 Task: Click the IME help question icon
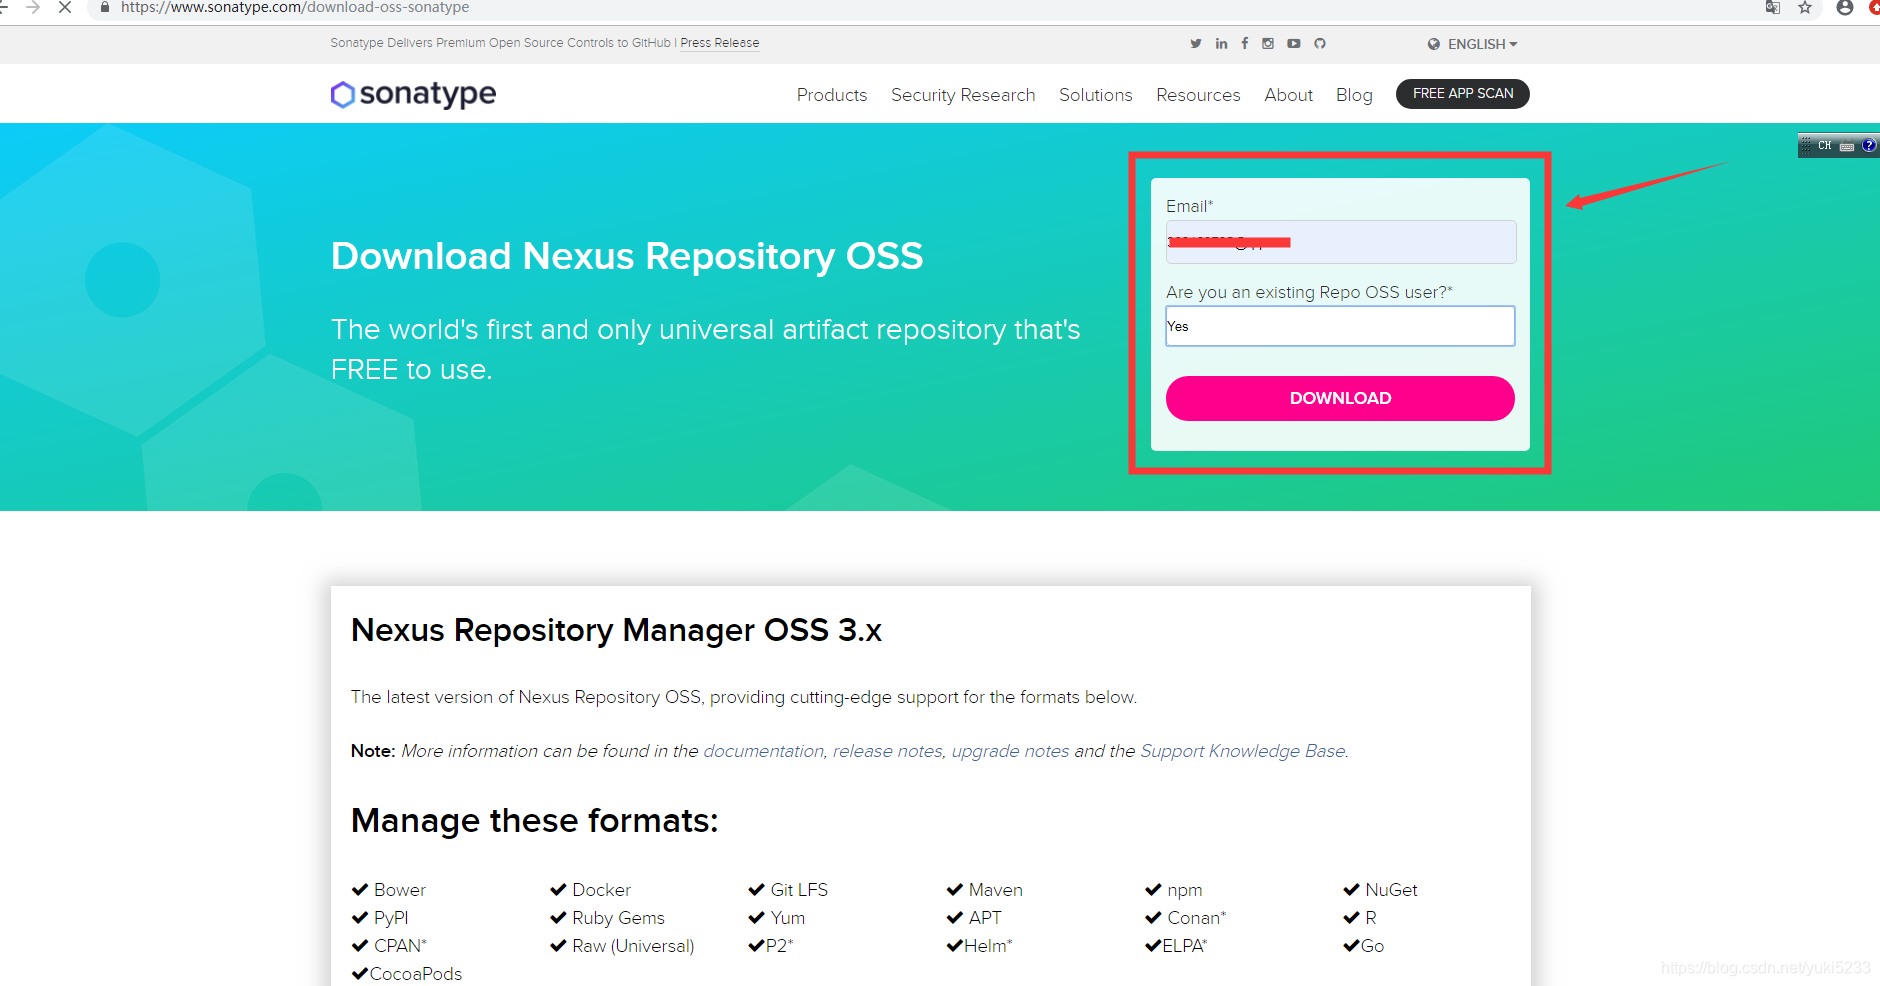coord(1868,146)
